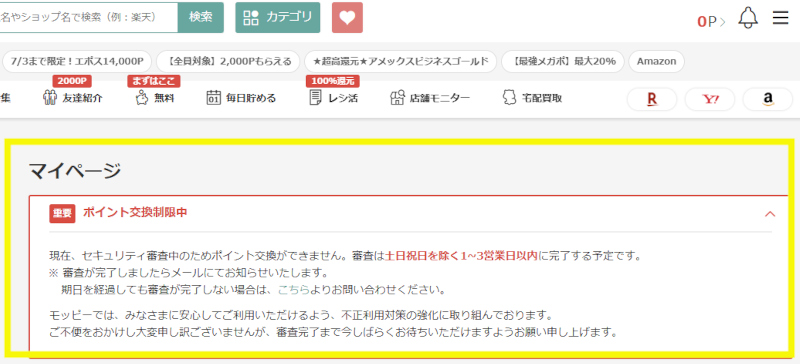
Task: Click the store icon beside 店舗モニター
Action: (397, 98)
